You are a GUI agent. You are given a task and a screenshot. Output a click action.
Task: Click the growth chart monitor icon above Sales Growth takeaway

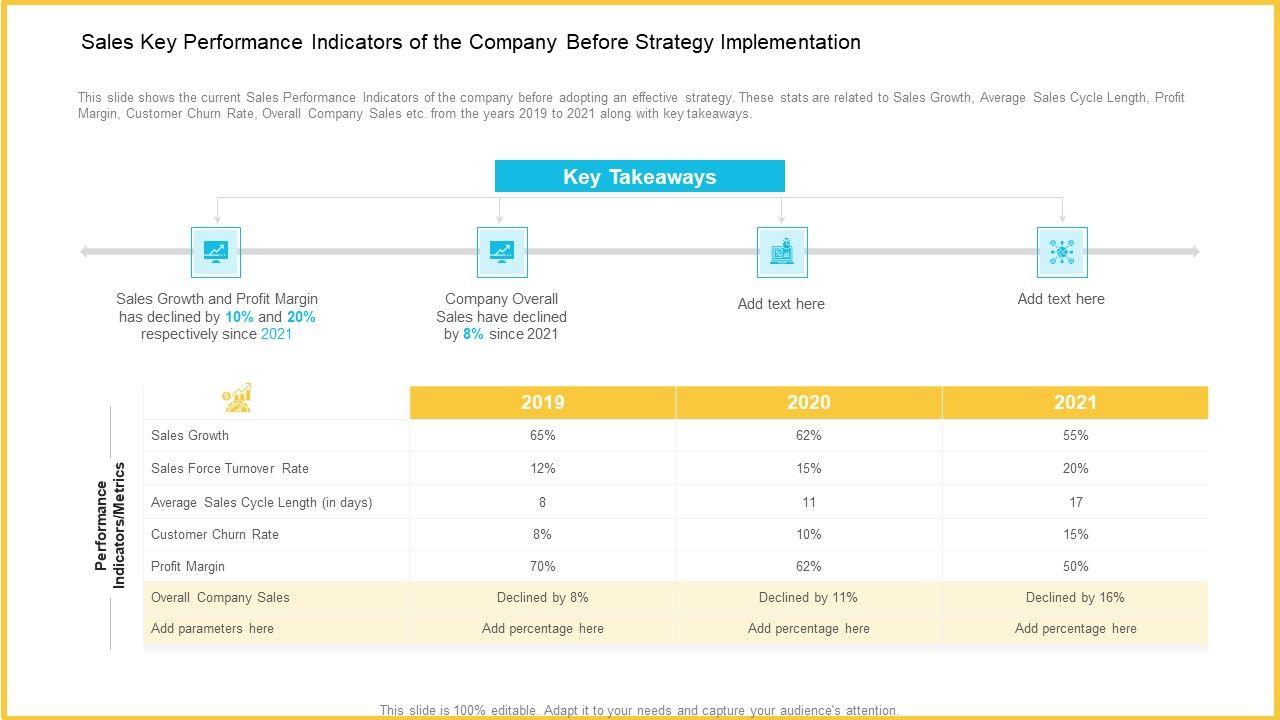click(216, 252)
